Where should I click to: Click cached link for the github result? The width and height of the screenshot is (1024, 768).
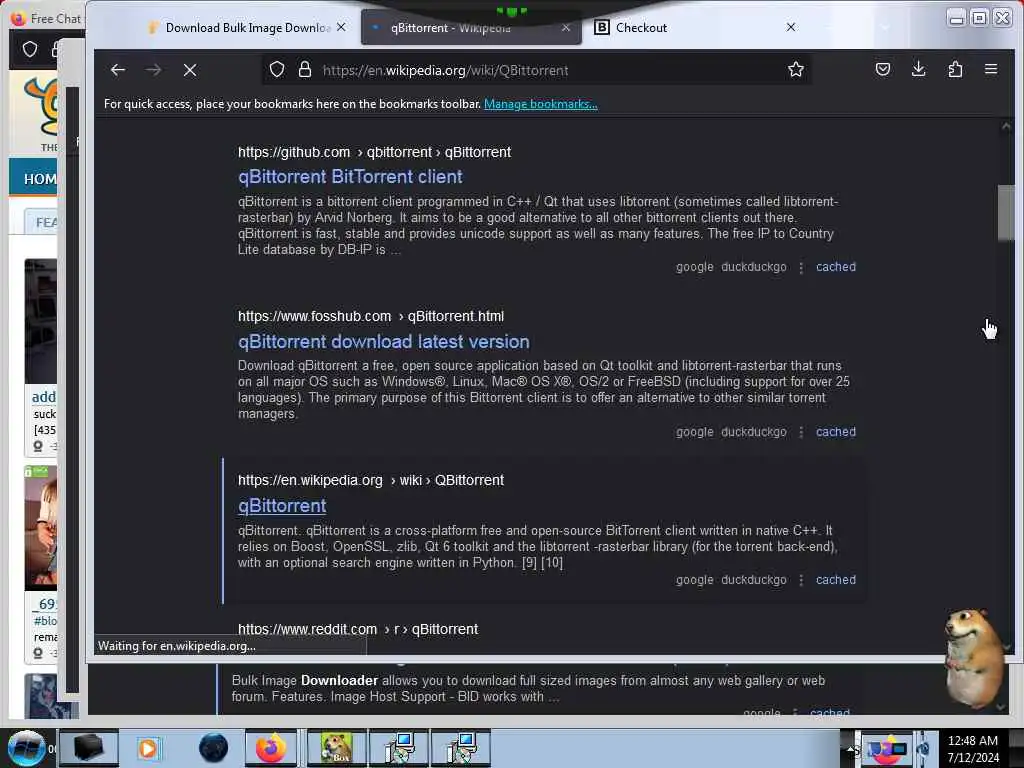835,266
